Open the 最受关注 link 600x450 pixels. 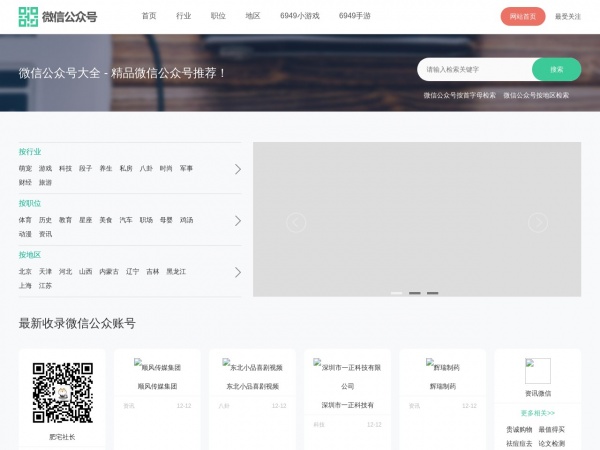[x=568, y=16]
